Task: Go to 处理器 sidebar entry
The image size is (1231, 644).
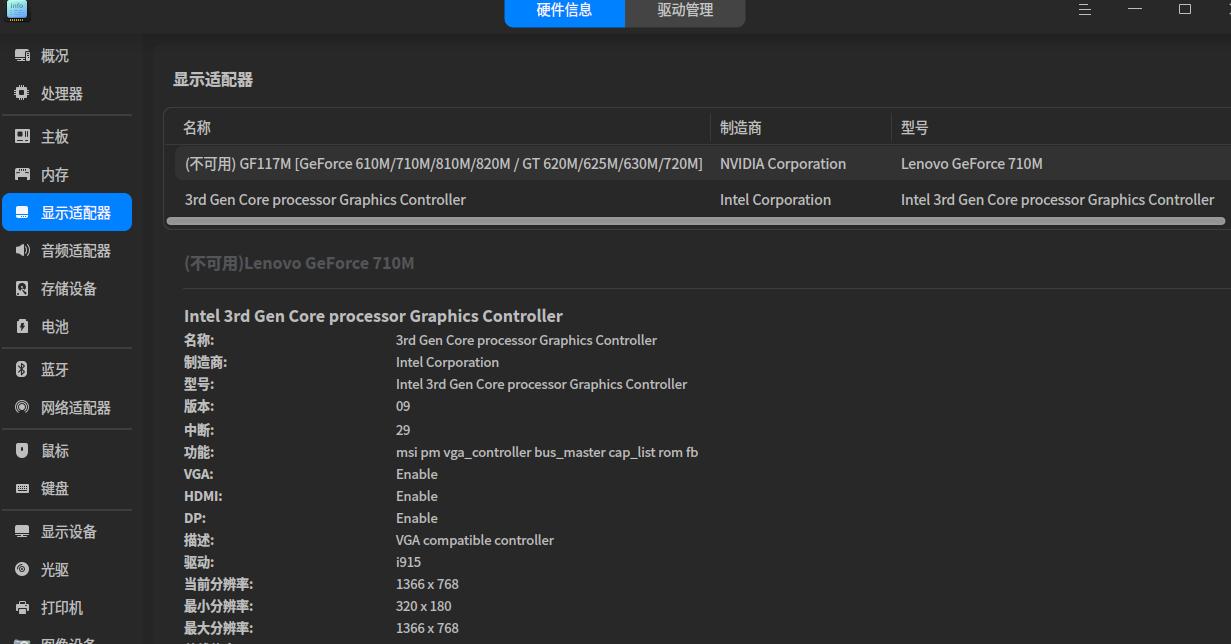Action: click(67, 93)
